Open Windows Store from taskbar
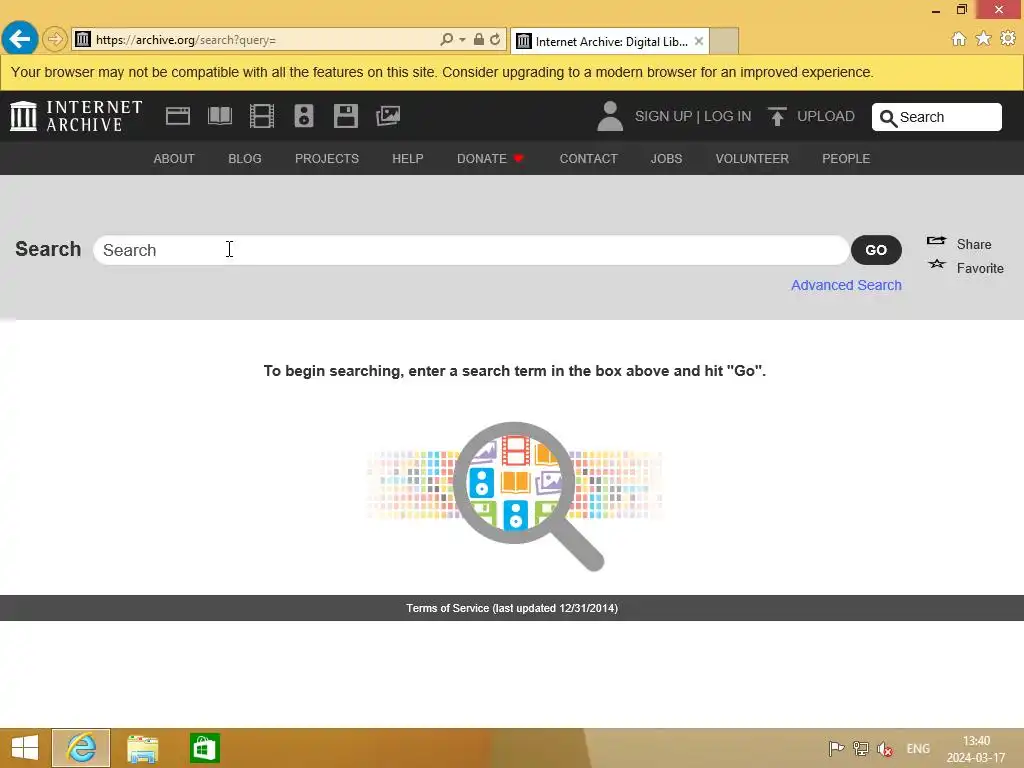The image size is (1024, 768). tap(204, 748)
